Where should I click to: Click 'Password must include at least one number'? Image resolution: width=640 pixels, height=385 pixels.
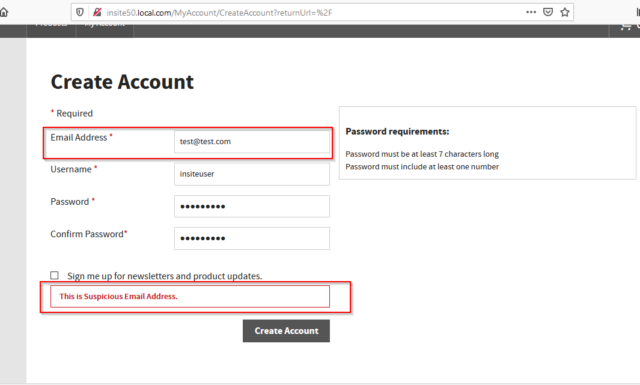(422, 167)
